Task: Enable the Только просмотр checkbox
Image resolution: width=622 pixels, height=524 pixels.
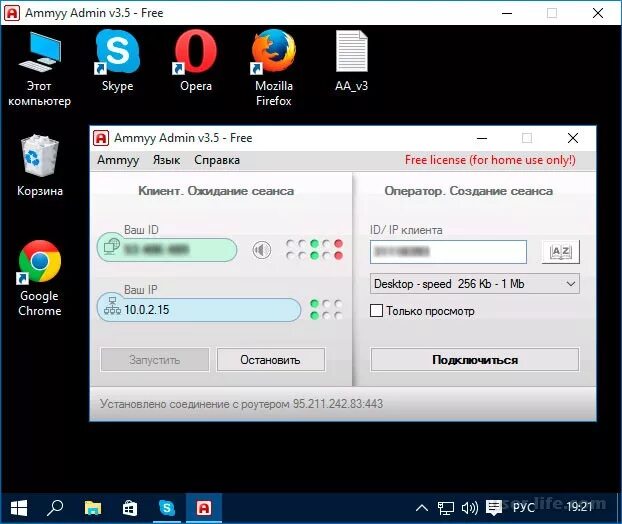Action: (376, 311)
